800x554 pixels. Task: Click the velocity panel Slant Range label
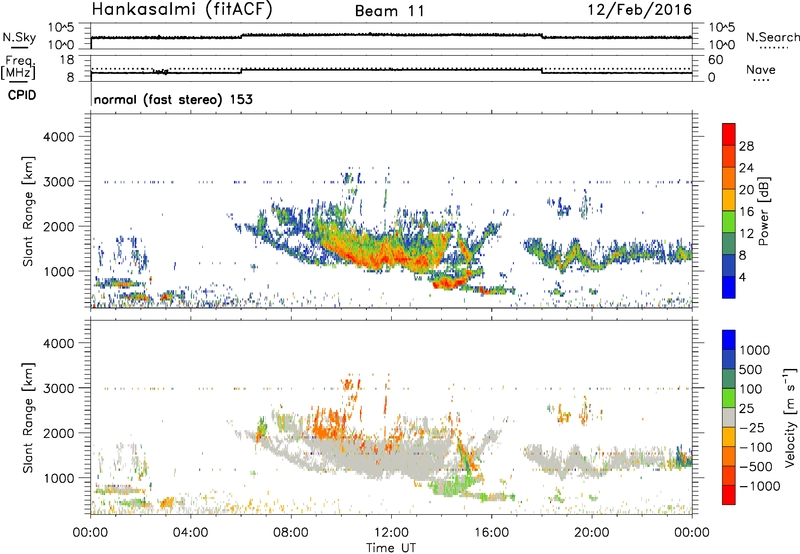[28, 417]
